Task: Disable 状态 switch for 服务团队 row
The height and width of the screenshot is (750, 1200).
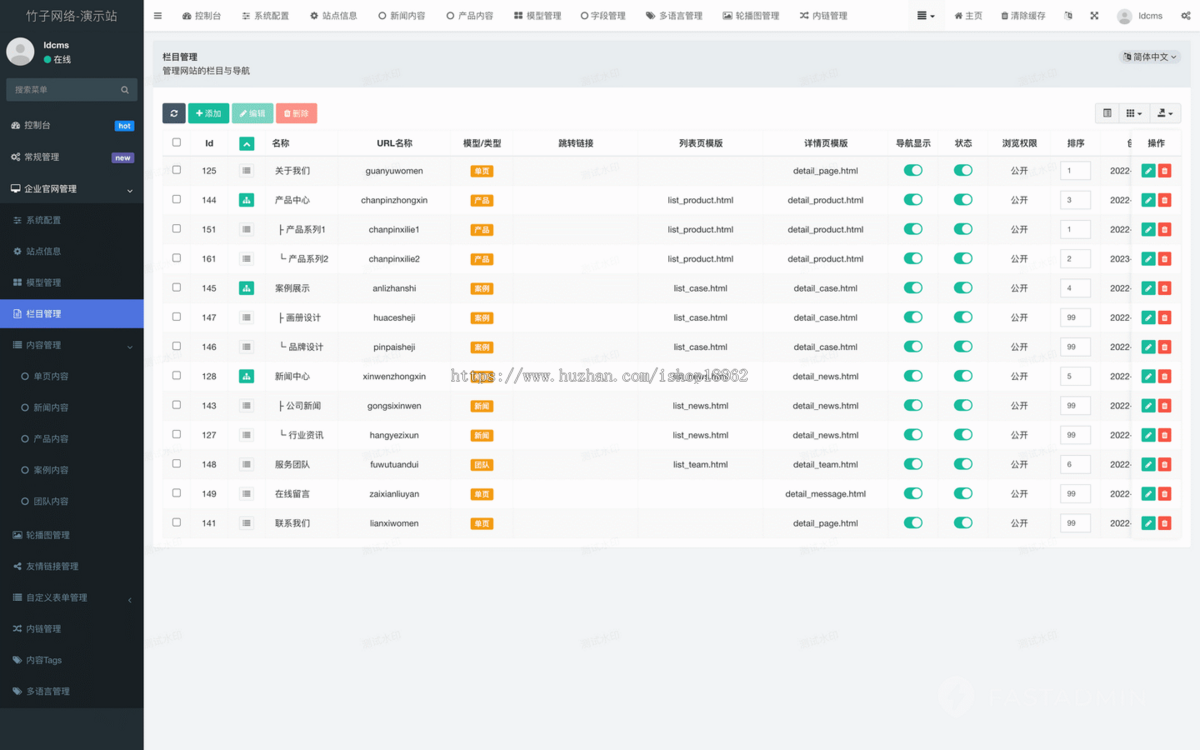Action: click(x=963, y=464)
